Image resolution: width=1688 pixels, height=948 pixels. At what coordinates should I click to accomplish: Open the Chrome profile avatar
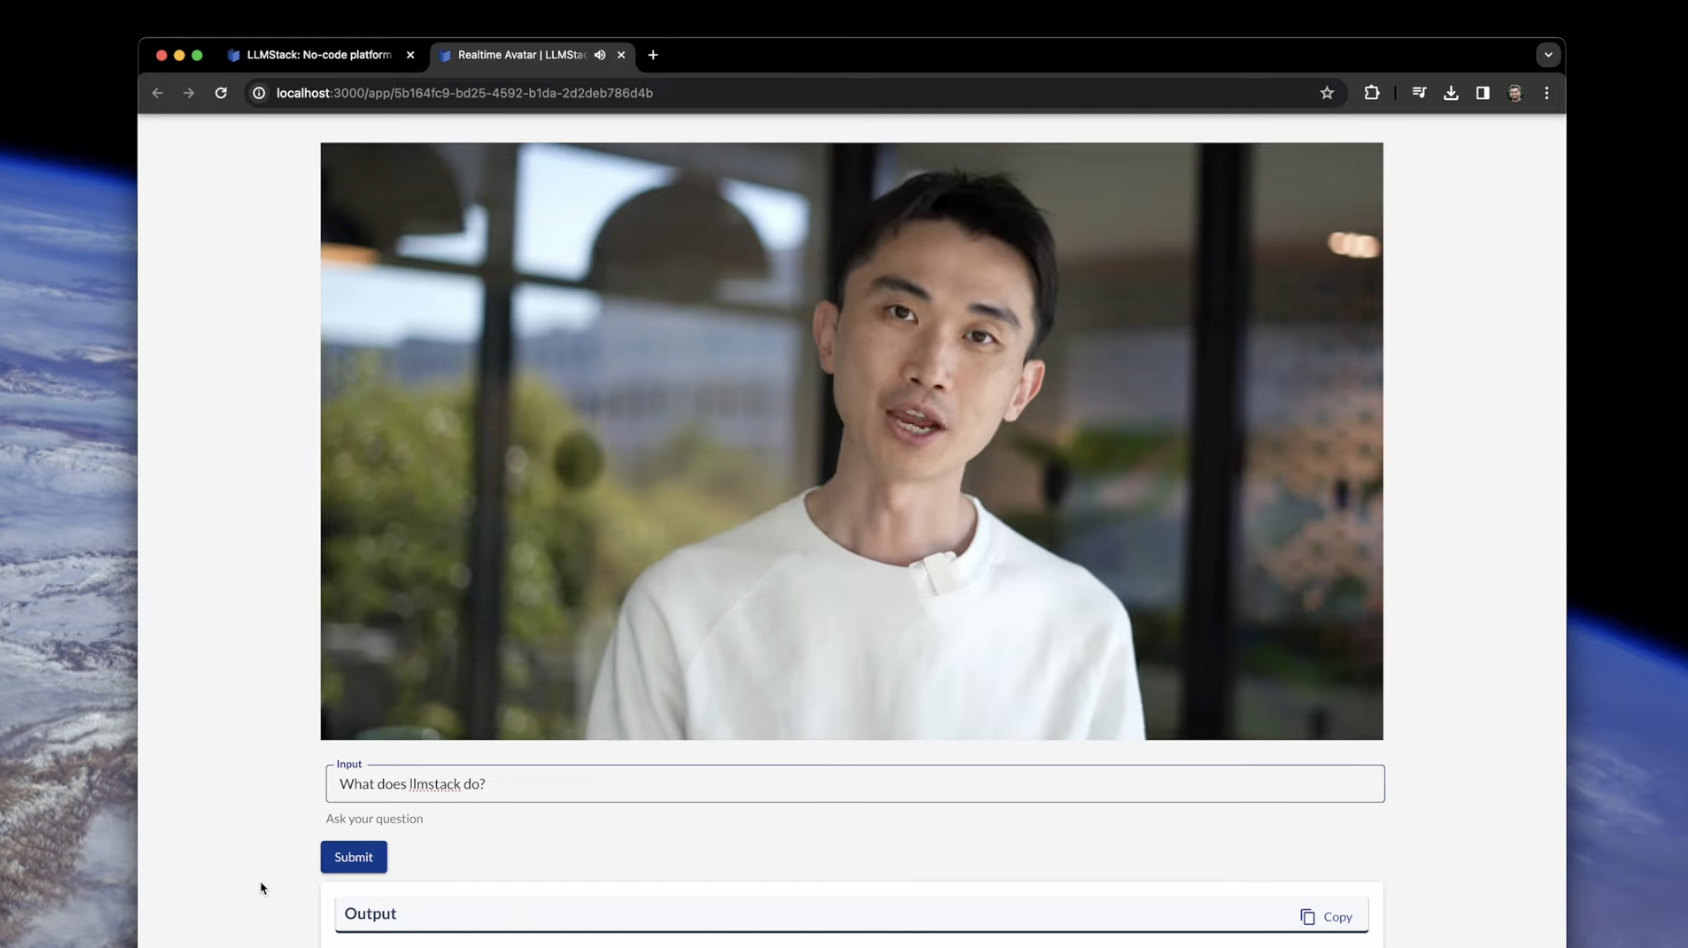click(x=1513, y=92)
